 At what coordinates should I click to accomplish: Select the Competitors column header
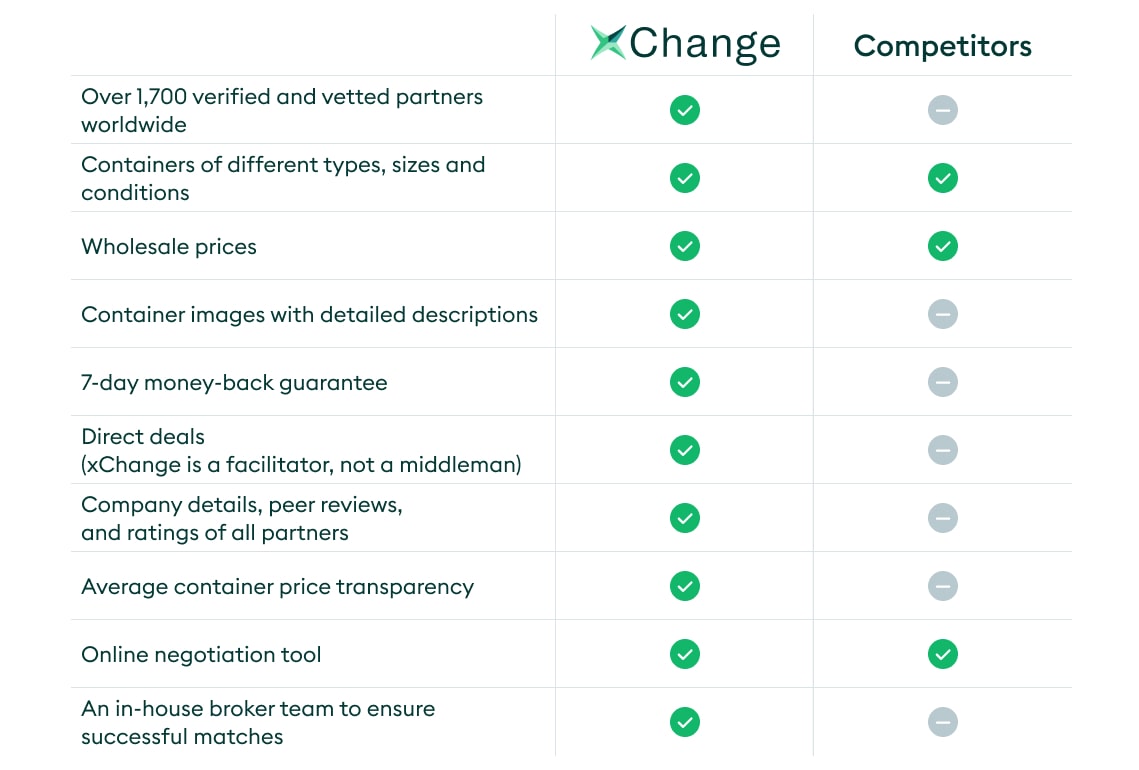(942, 46)
